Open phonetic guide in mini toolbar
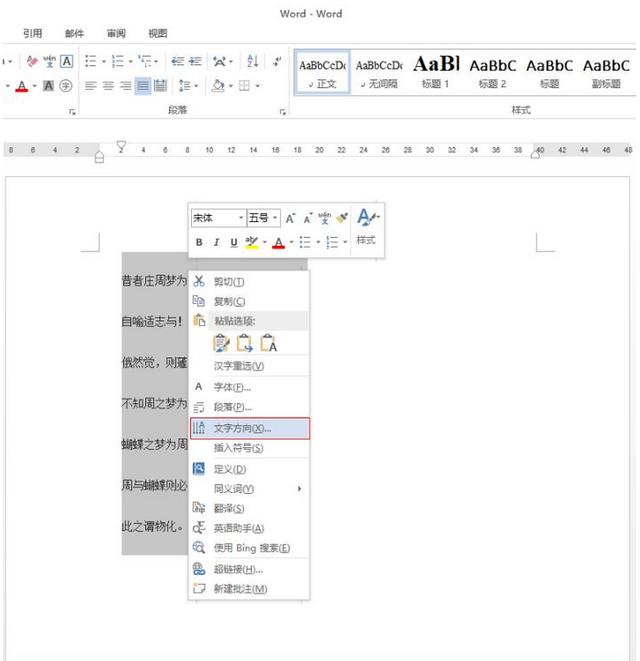The height and width of the screenshot is (661, 640). coord(324,218)
